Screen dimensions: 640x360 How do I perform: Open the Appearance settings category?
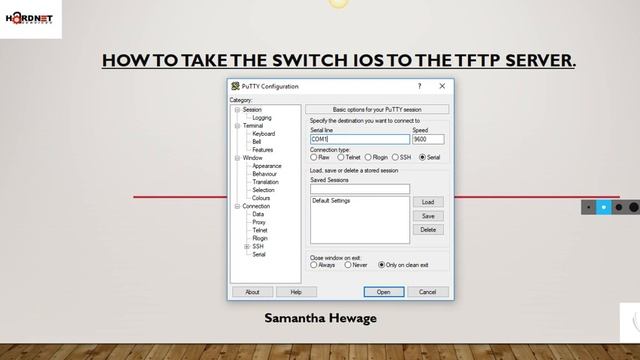267,166
